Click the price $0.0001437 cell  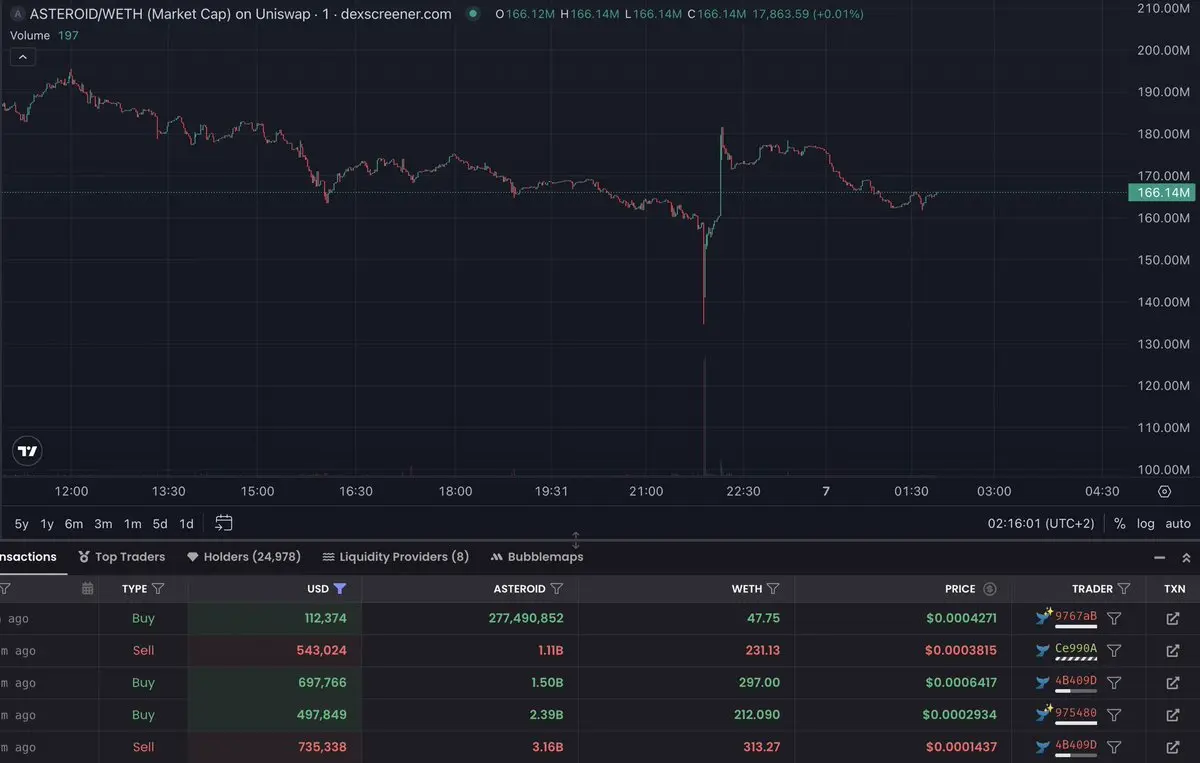(961, 747)
